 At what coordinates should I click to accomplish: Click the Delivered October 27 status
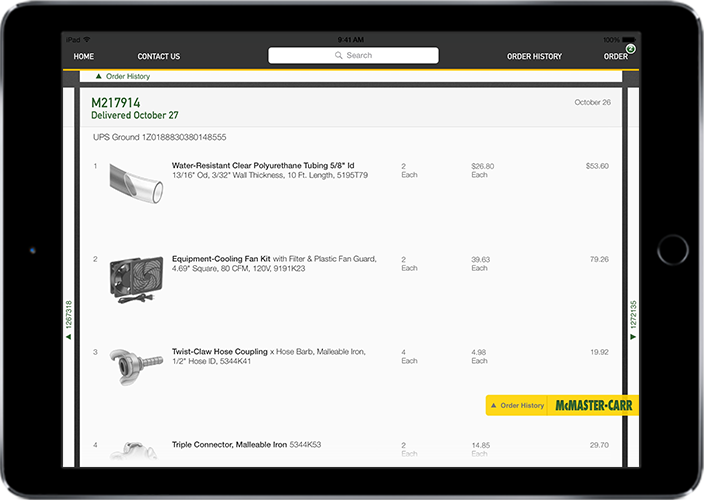click(x=135, y=115)
